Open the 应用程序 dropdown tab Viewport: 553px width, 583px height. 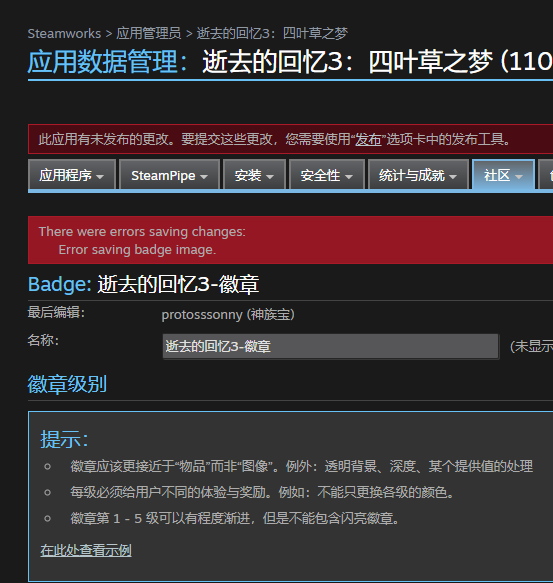(72, 175)
